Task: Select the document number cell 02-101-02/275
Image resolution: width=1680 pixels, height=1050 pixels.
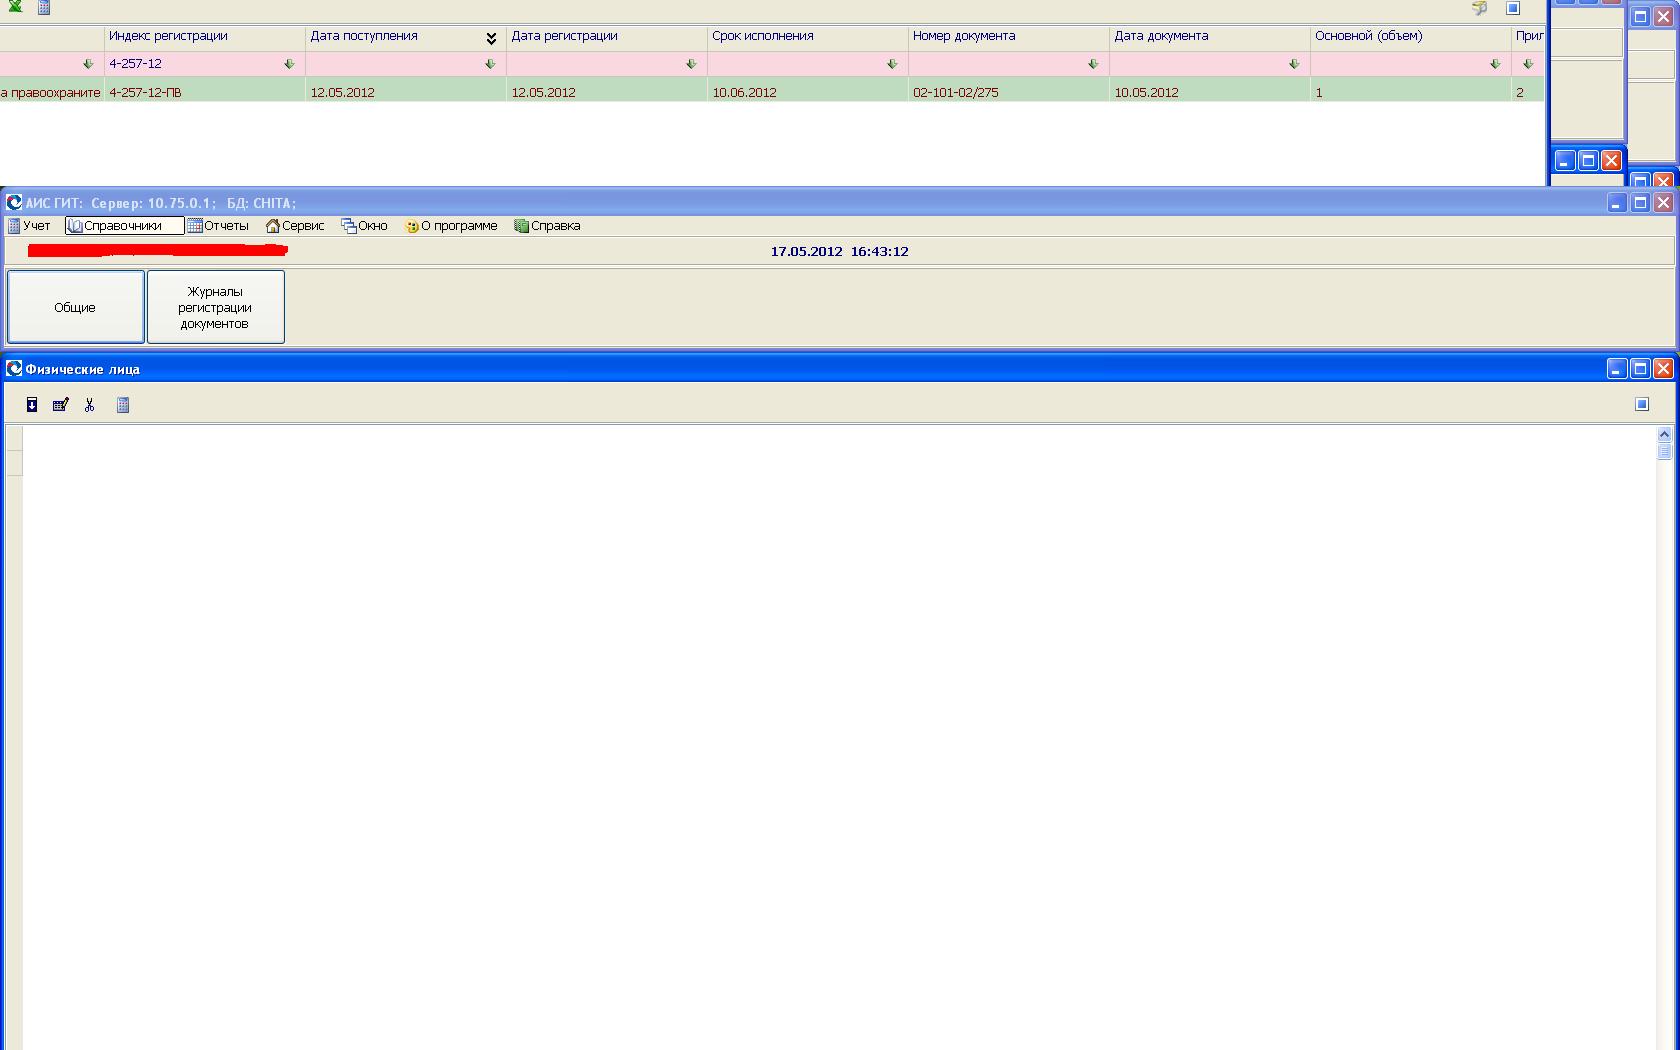Action: [1008, 92]
